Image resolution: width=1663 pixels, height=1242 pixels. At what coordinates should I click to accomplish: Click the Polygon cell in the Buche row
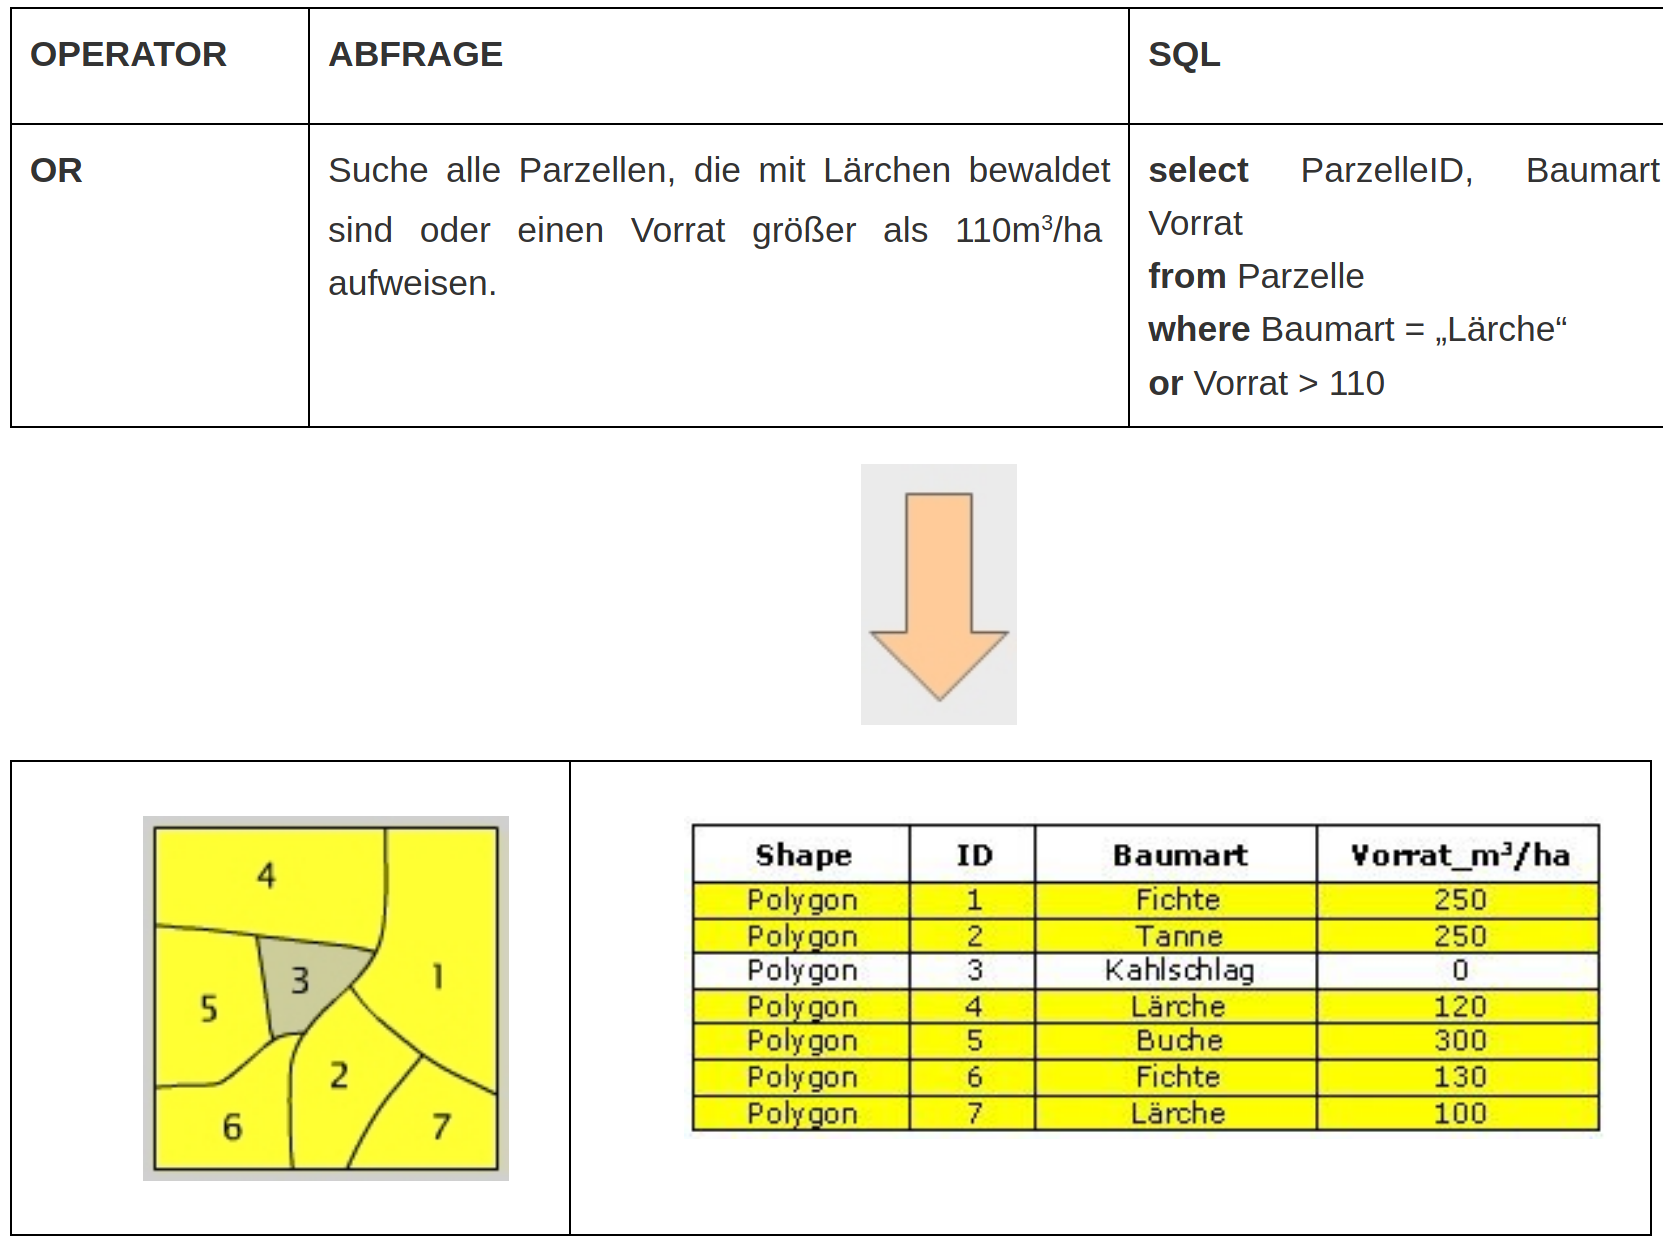coord(802,1041)
